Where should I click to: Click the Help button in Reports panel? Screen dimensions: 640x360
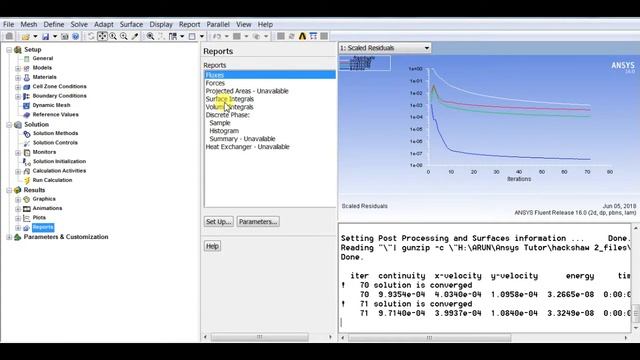point(212,246)
